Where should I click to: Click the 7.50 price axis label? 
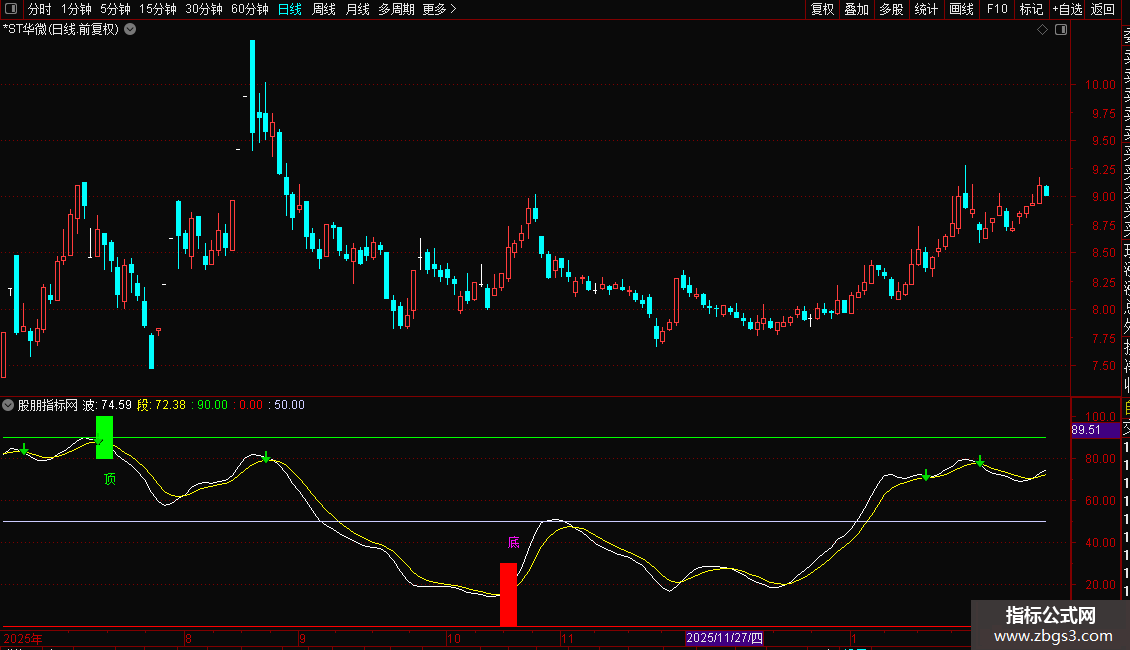(1103, 366)
